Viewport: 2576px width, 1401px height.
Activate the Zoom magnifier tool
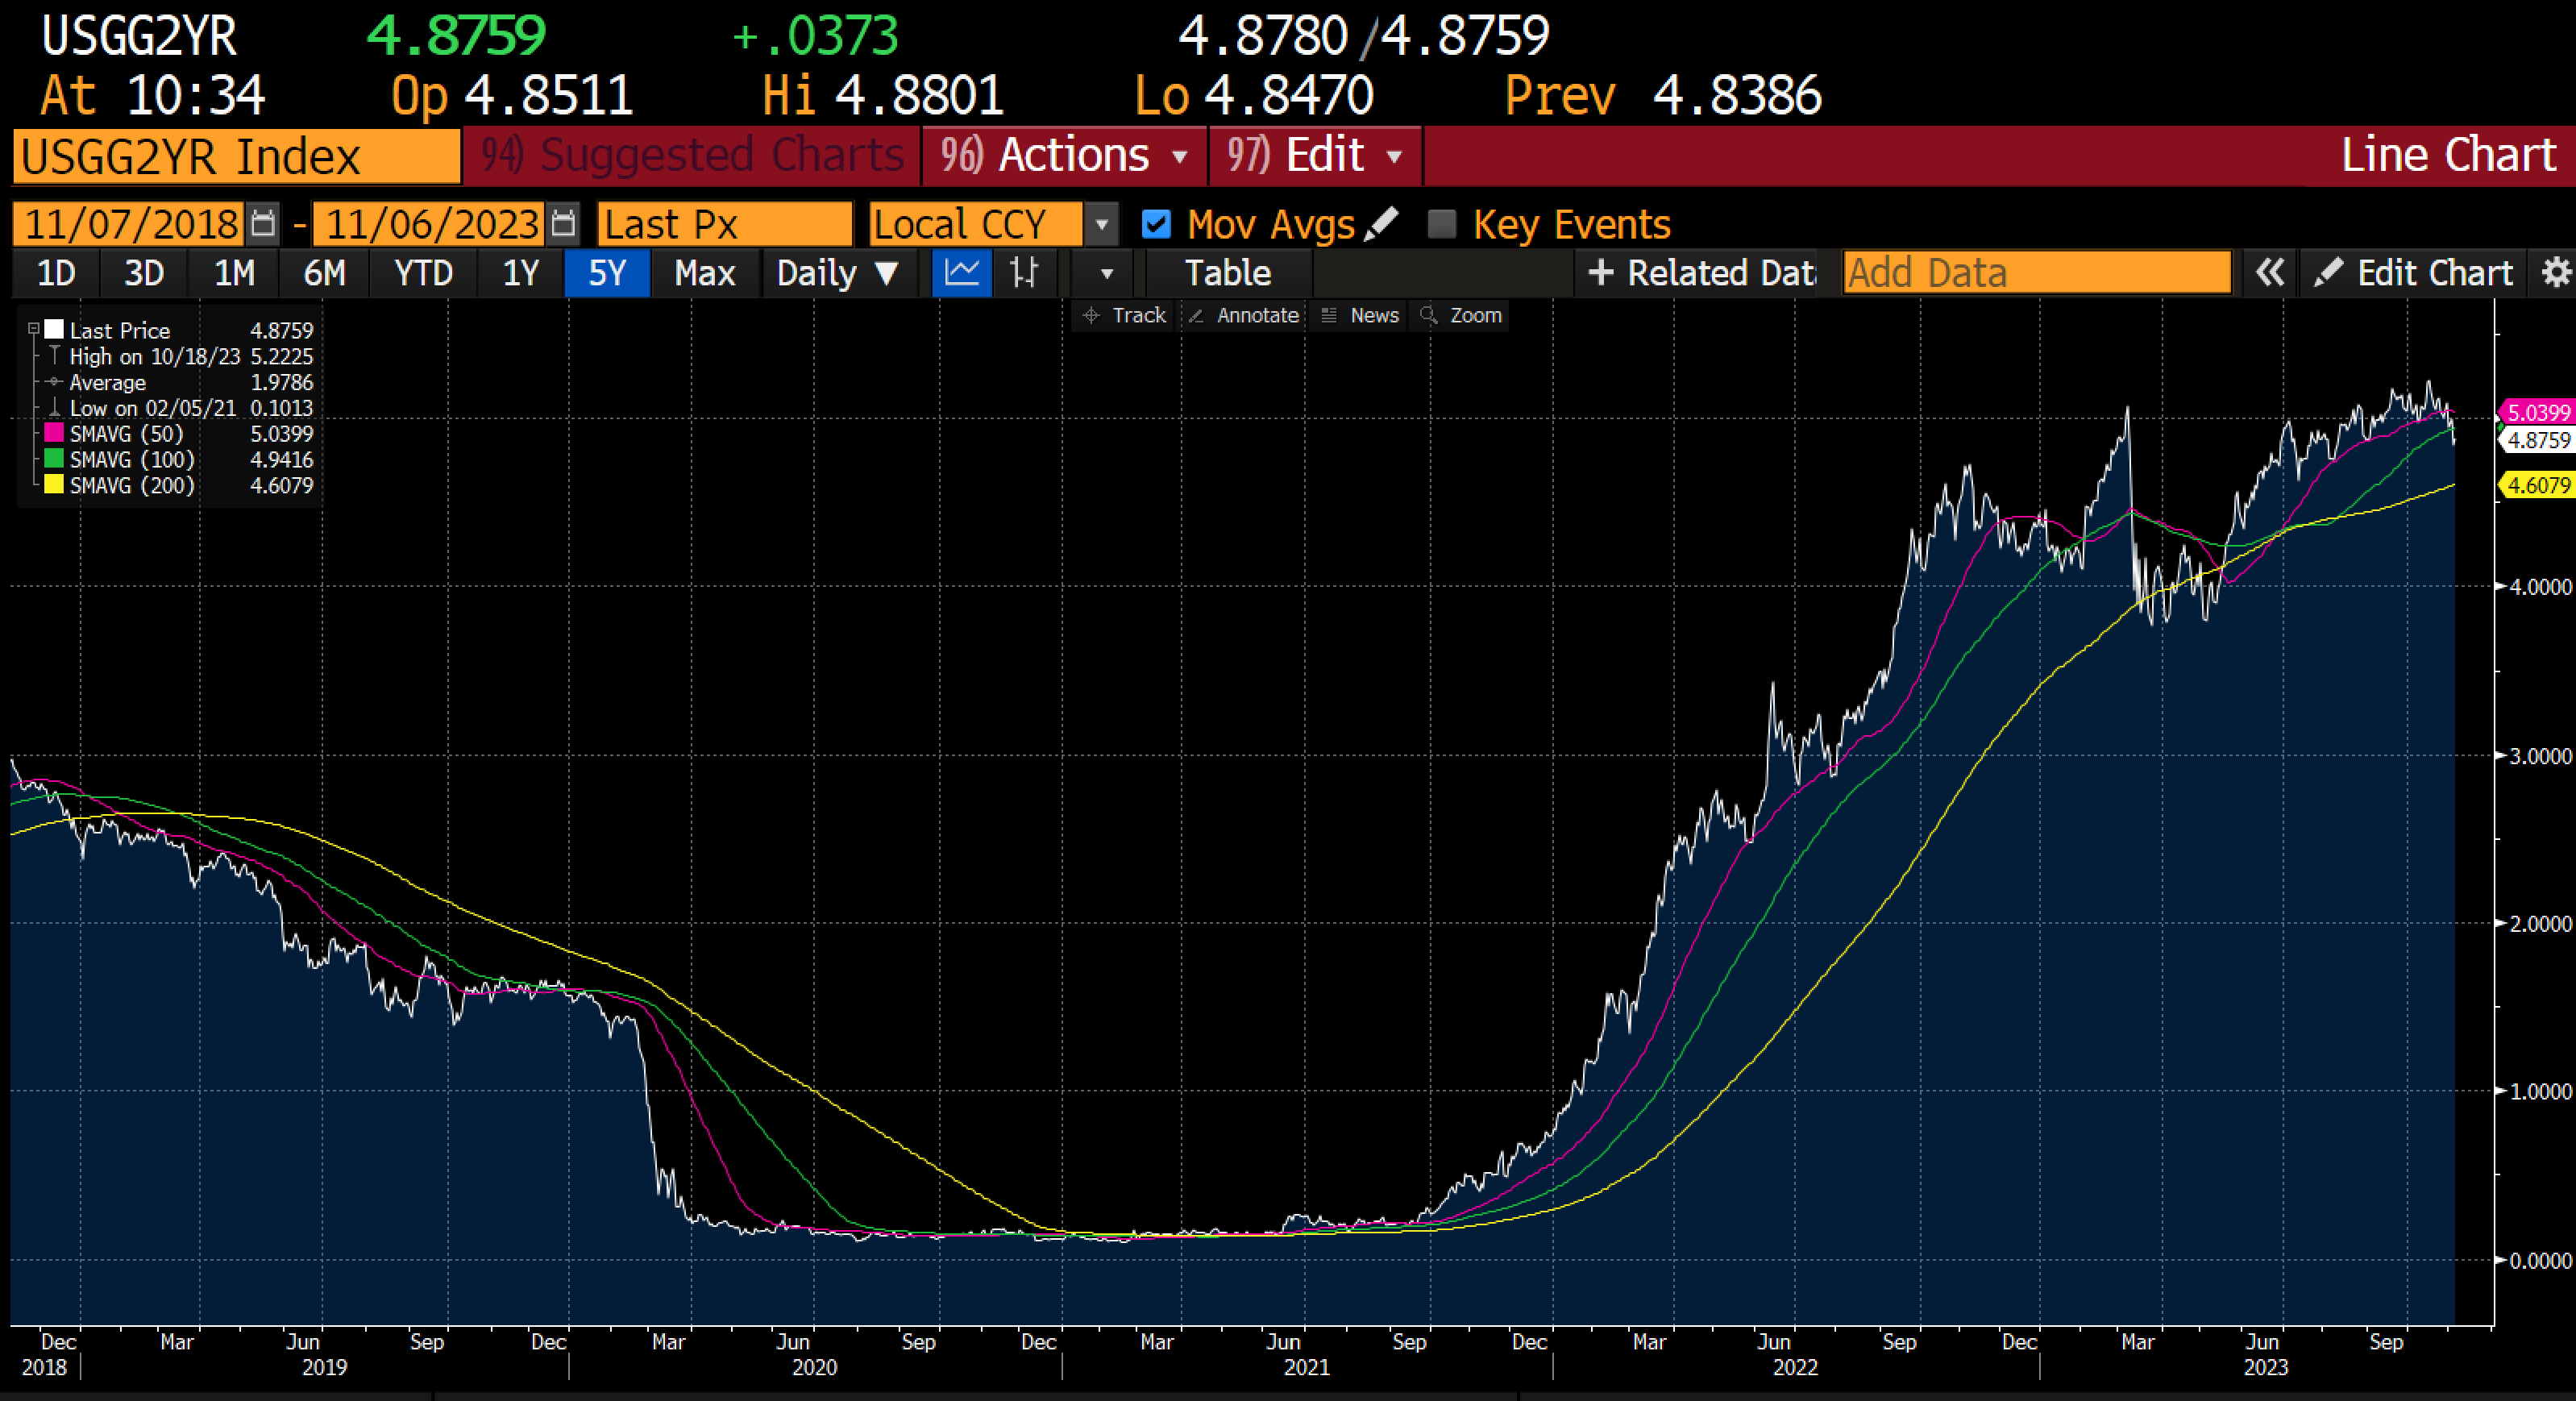point(1461,315)
